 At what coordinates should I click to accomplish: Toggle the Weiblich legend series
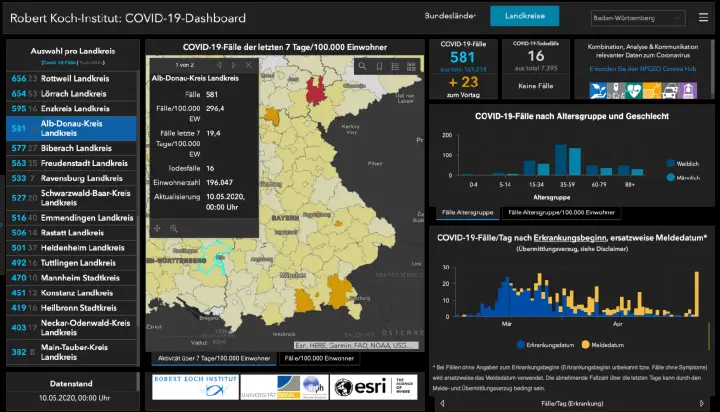(681, 162)
